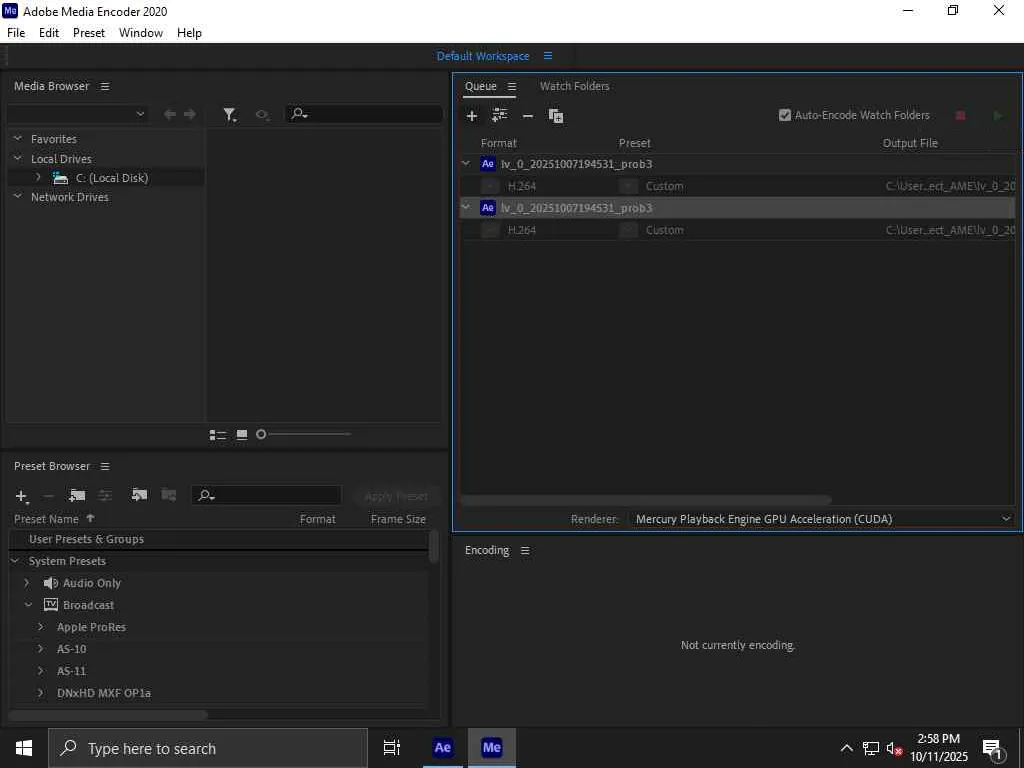Collapse the Local Drives section

tap(18, 158)
